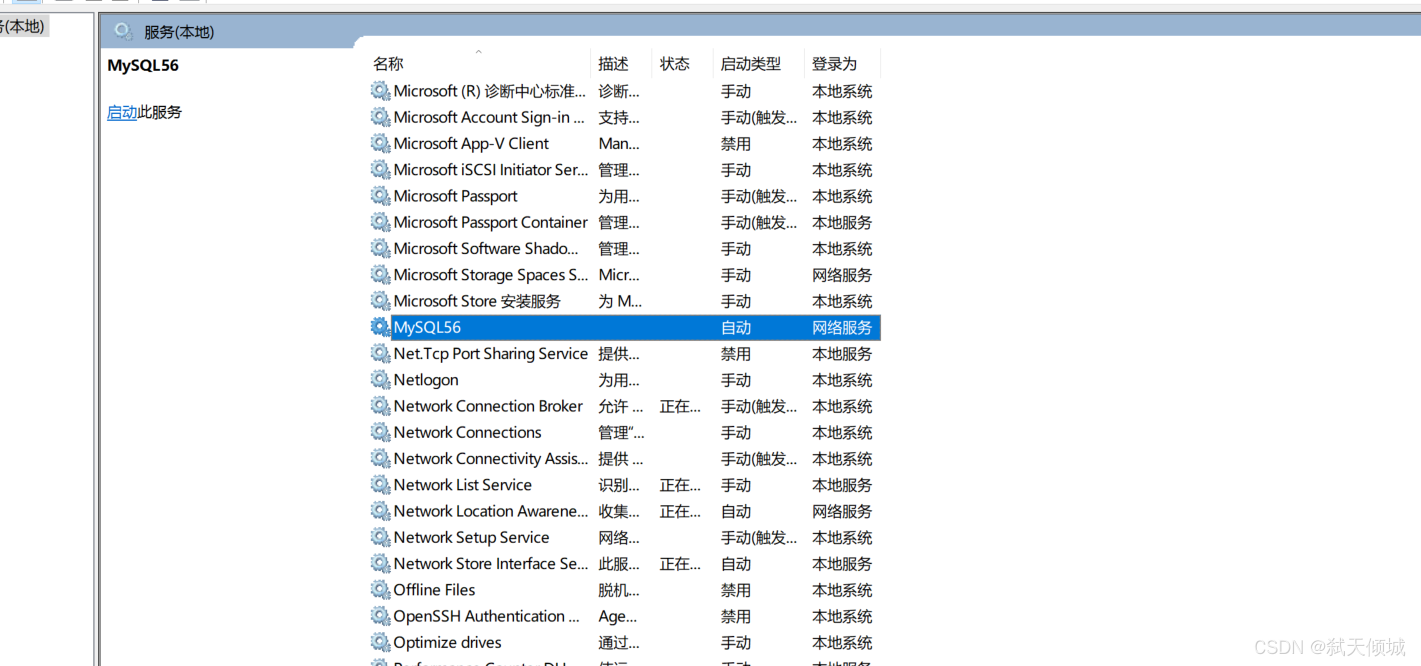This screenshot has height=666, width=1421.
Task: Click the MySQL56 heading in details pane
Action: point(143,66)
